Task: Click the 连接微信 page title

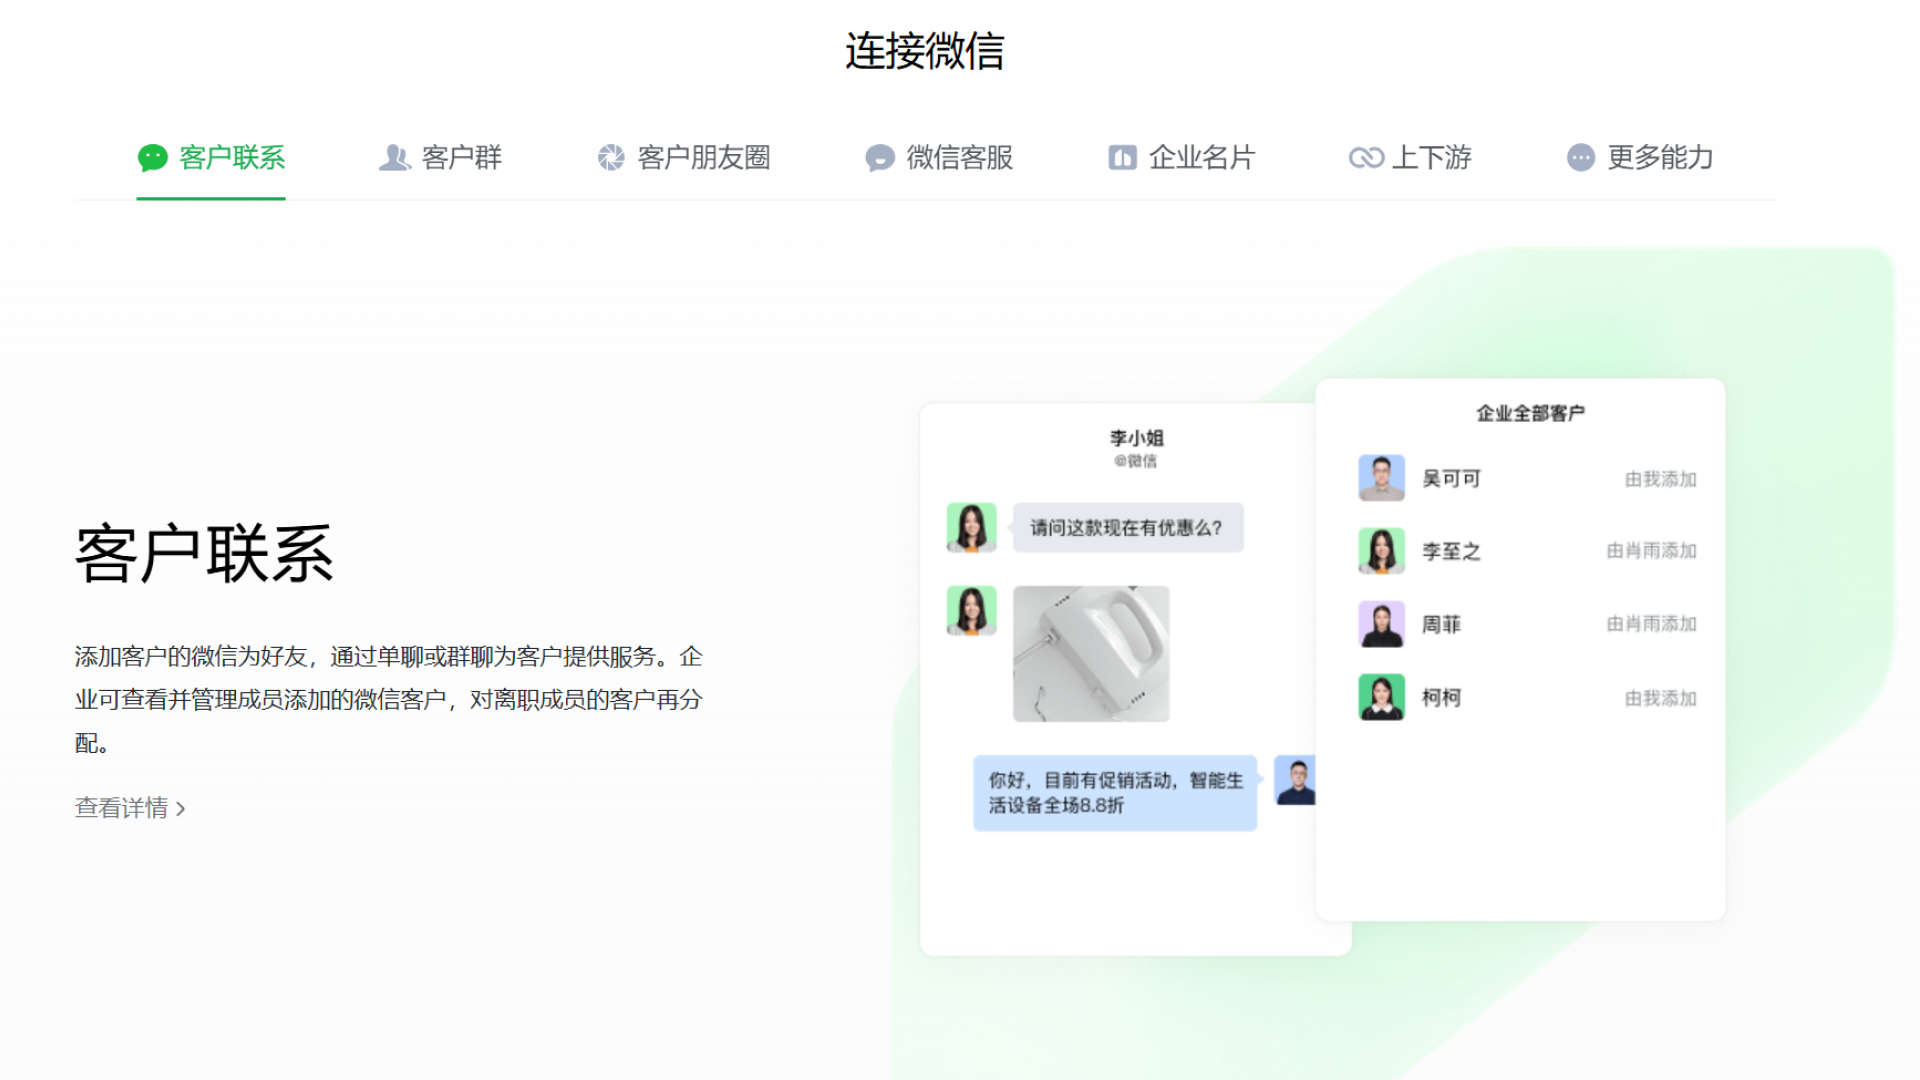Action: coord(925,49)
